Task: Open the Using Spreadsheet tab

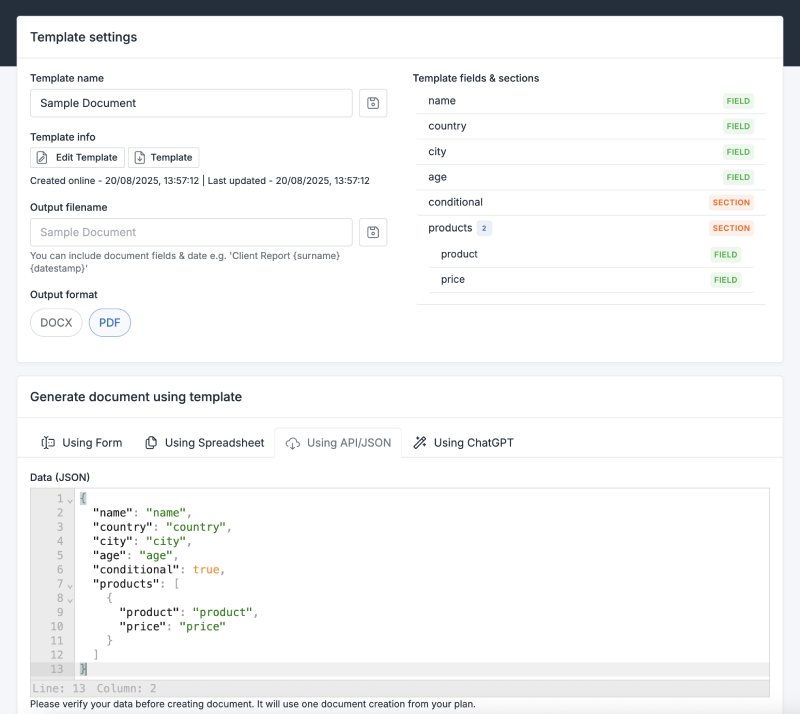Action: pyautogui.click(x=204, y=443)
